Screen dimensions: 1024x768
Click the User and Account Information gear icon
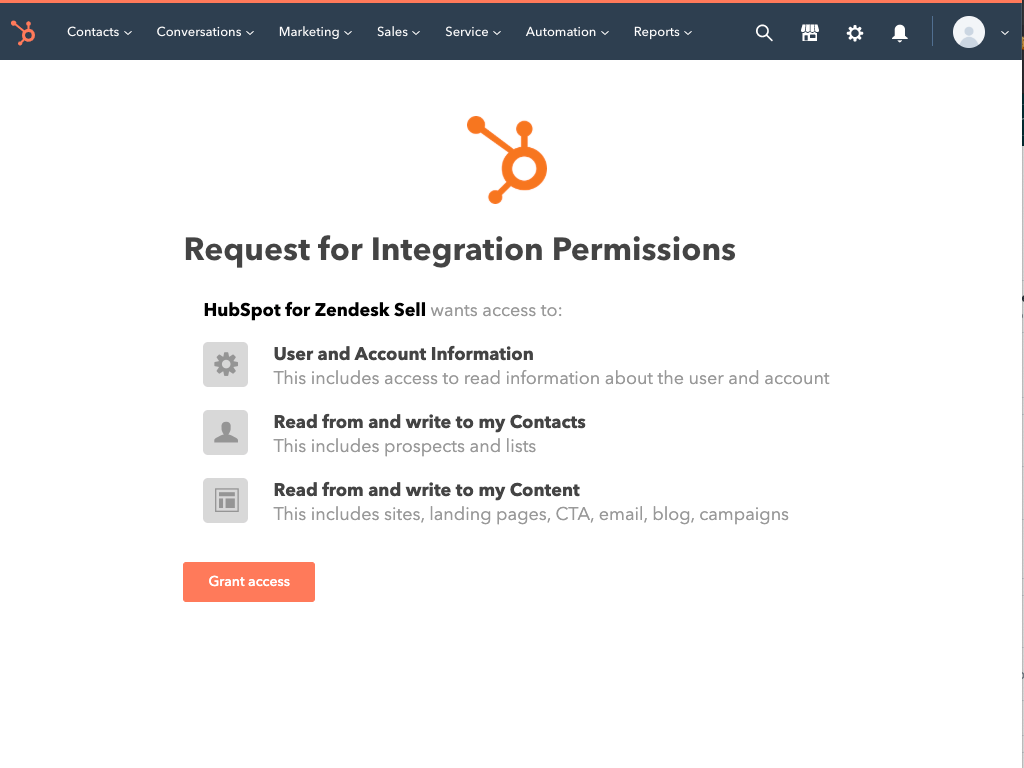click(225, 365)
